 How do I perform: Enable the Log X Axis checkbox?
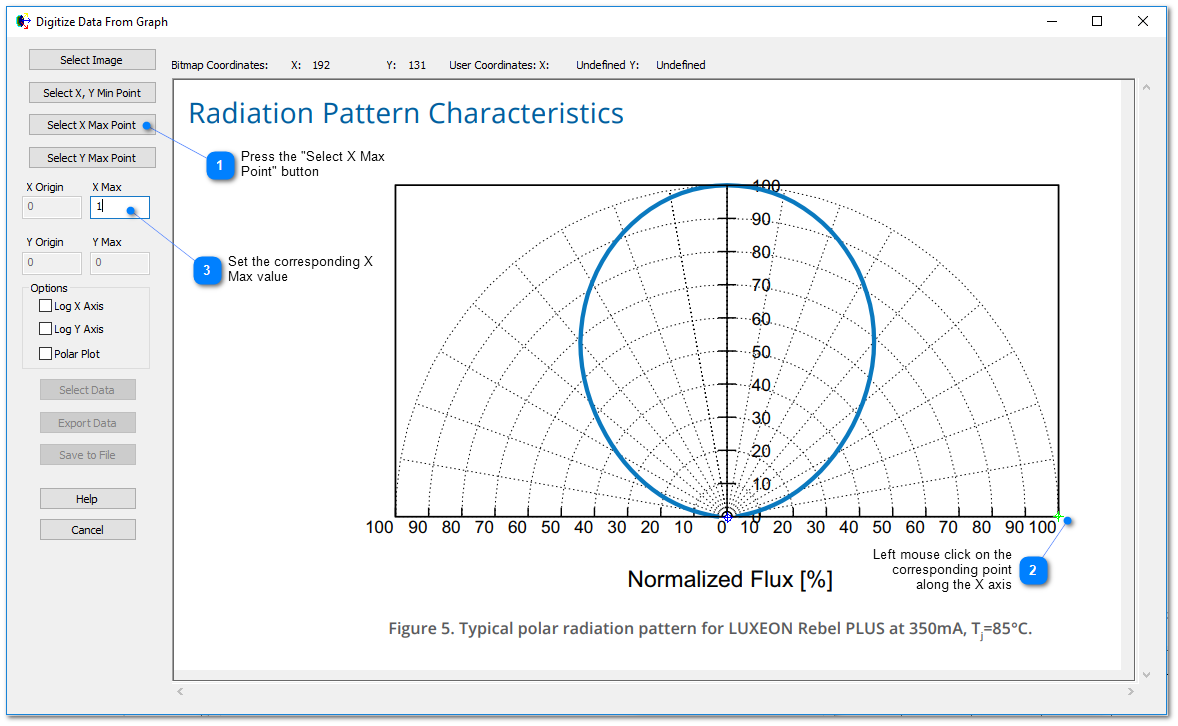click(46, 306)
